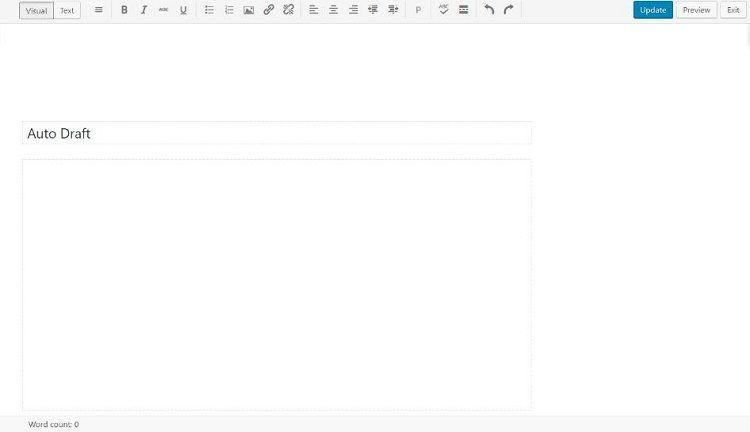Insert a hyperlink
The height and width of the screenshot is (432, 750).
click(x=268, y=10)
